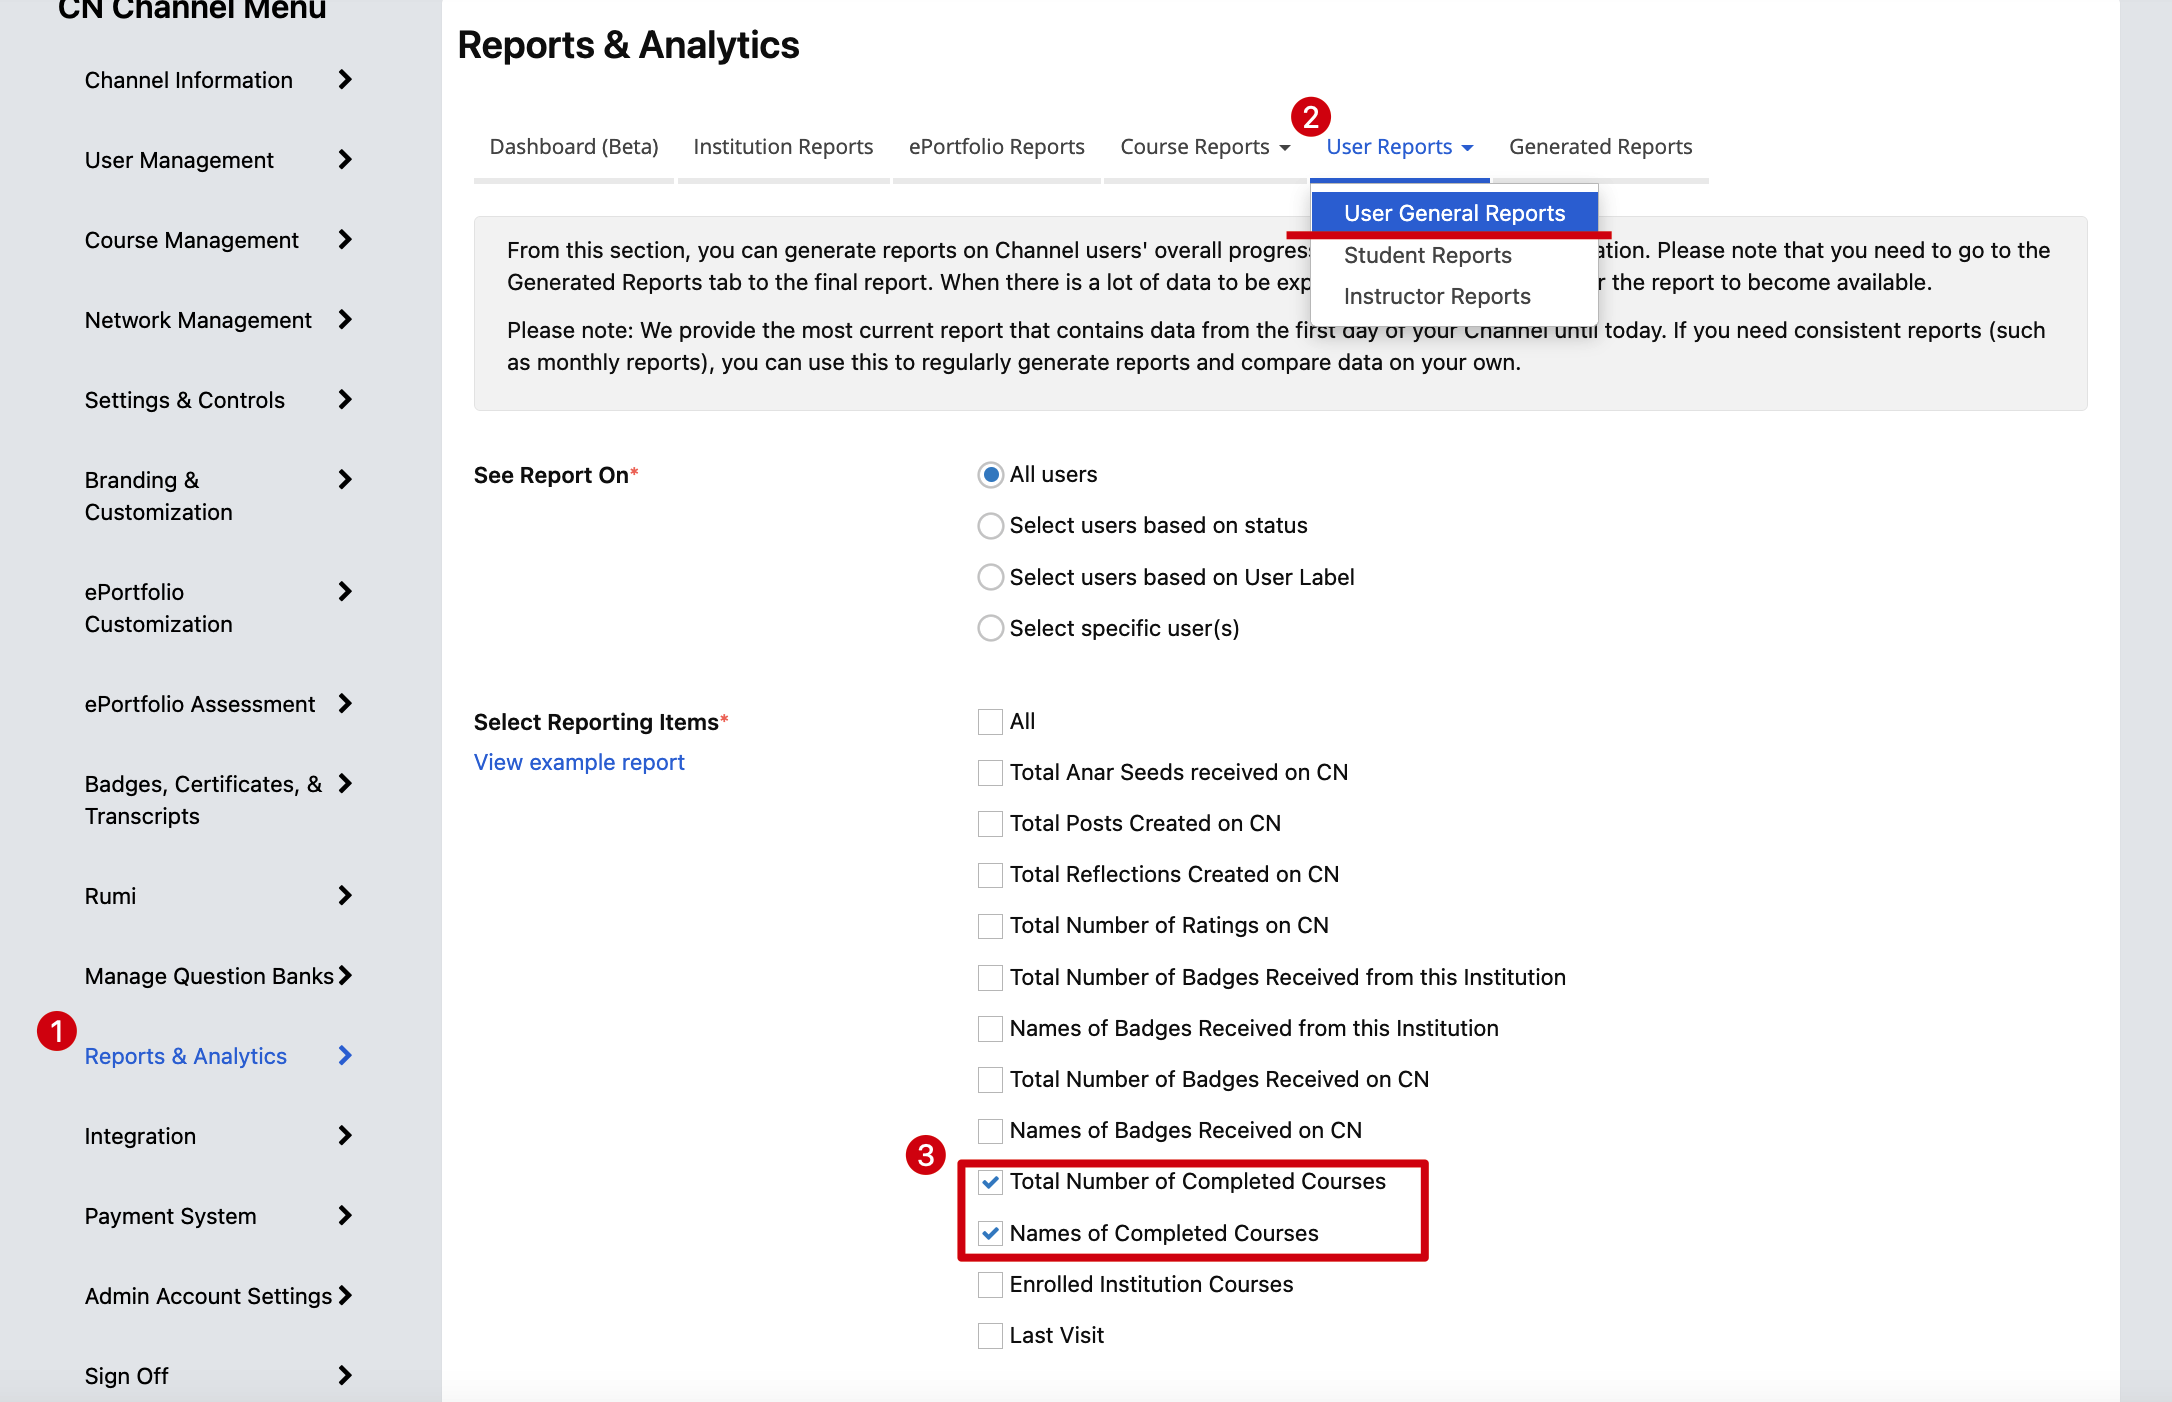Open ePortfolio Assessment sidebar item

coord(200,704)
